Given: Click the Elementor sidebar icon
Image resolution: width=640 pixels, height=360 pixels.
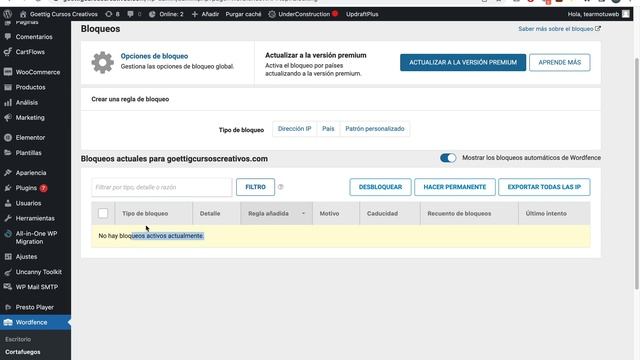Looking at the screenshot, I should click(8, 138).
